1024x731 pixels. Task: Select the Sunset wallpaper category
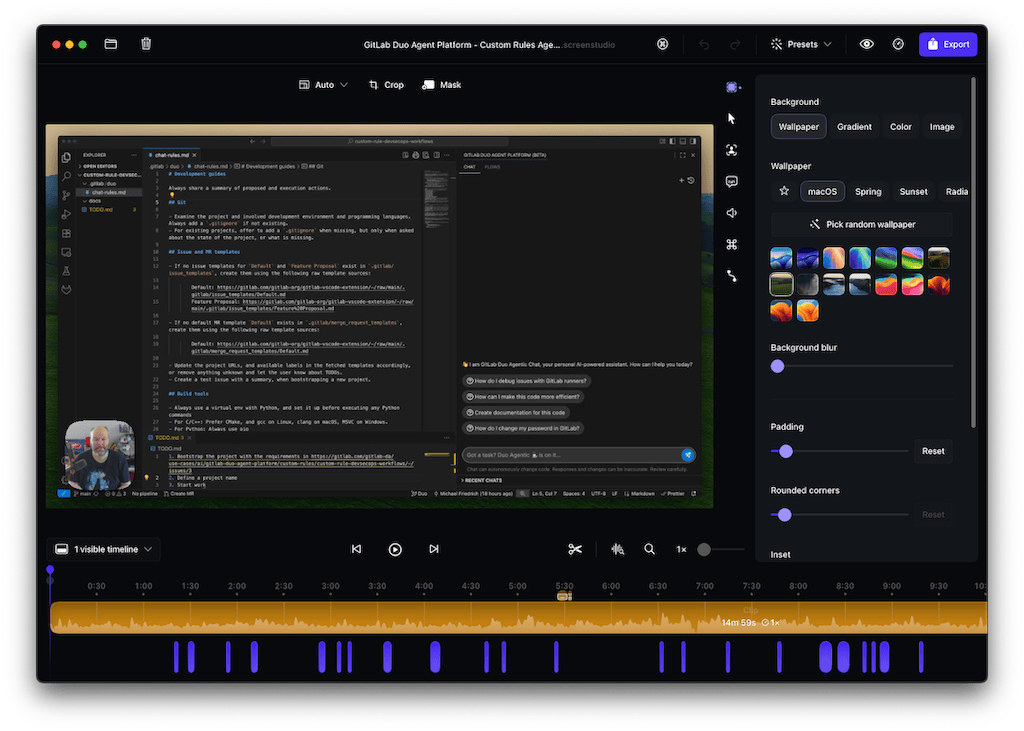click(x=913, y=191)
